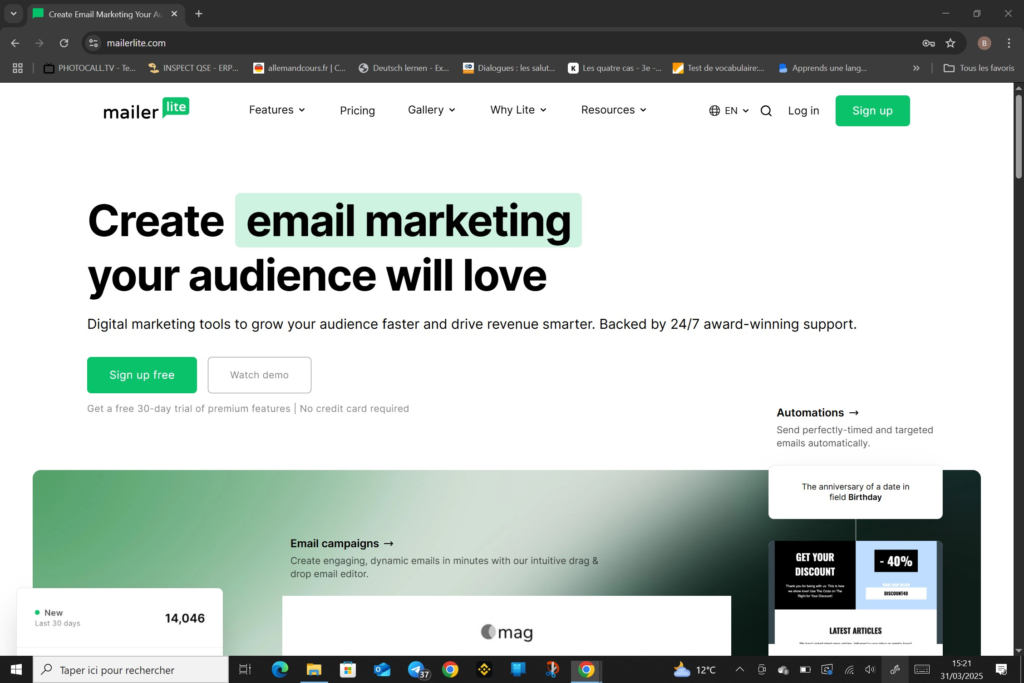The width and height of the screenshot is (1024, 683).
Task: Launch Microsoft Edge from taskbar
Action: pos(280,669)
